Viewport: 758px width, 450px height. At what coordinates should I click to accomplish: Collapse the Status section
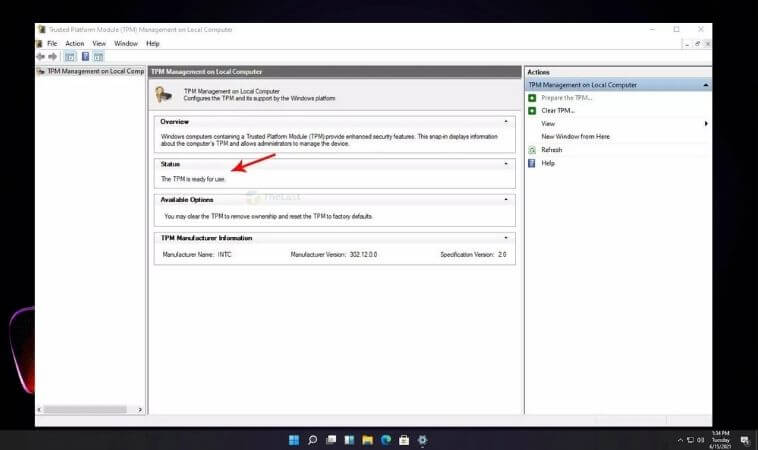(505, 163)
